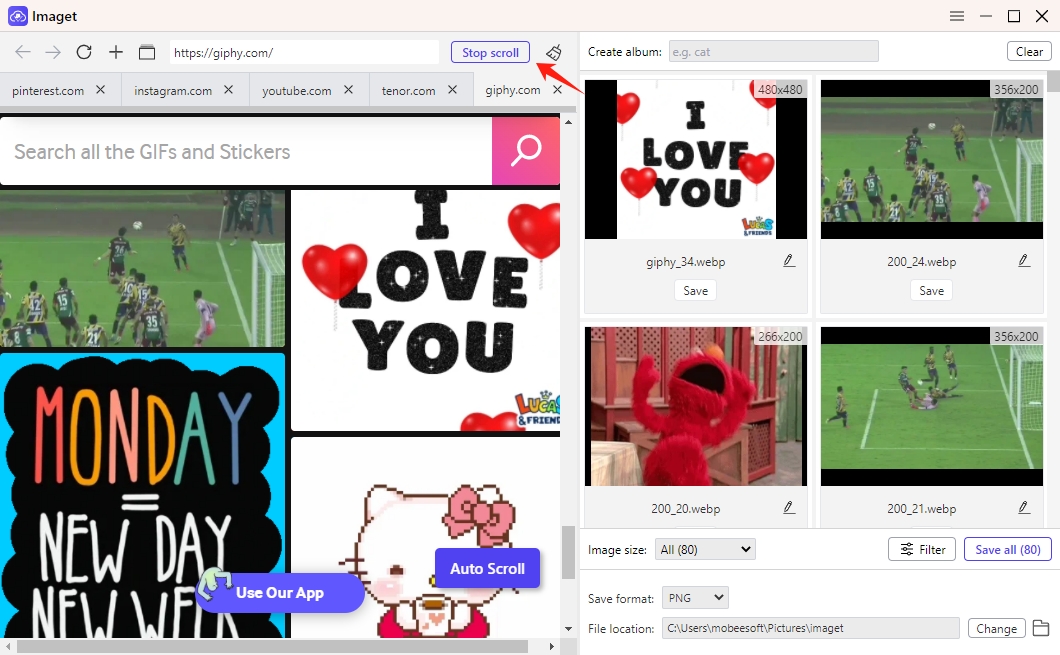The height and width of the screenshot is (655, 1060).
Task: Change the file save location
Action: click(x=996, y=629)
